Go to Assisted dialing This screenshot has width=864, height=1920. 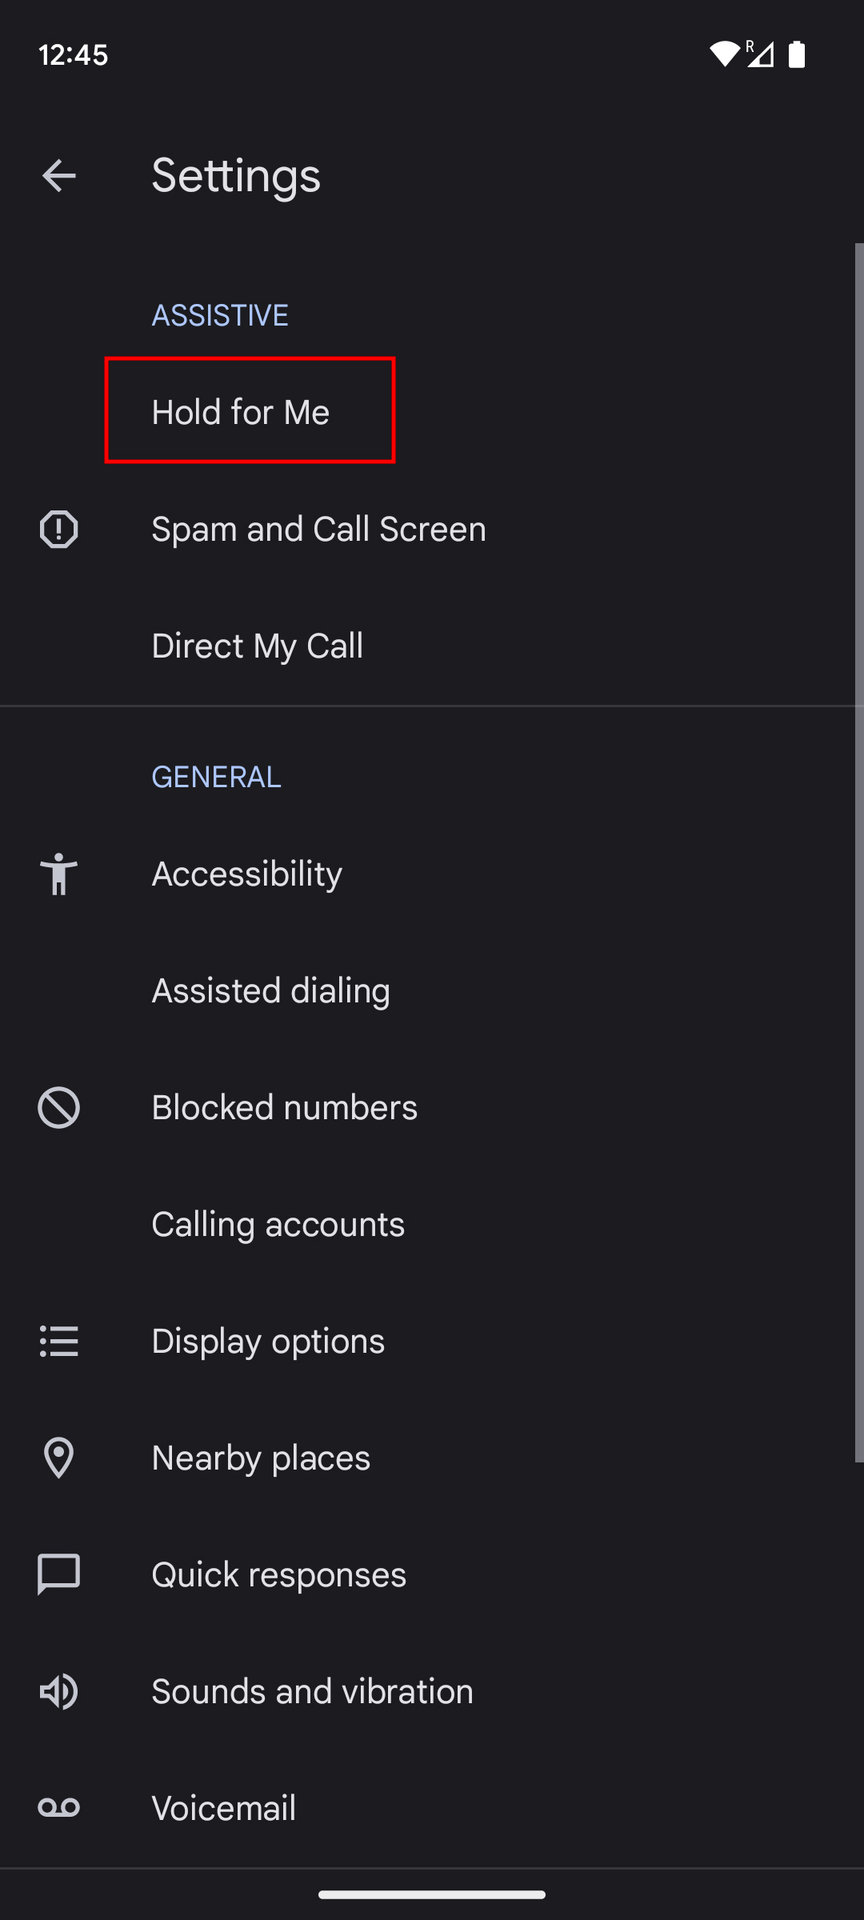271,991
